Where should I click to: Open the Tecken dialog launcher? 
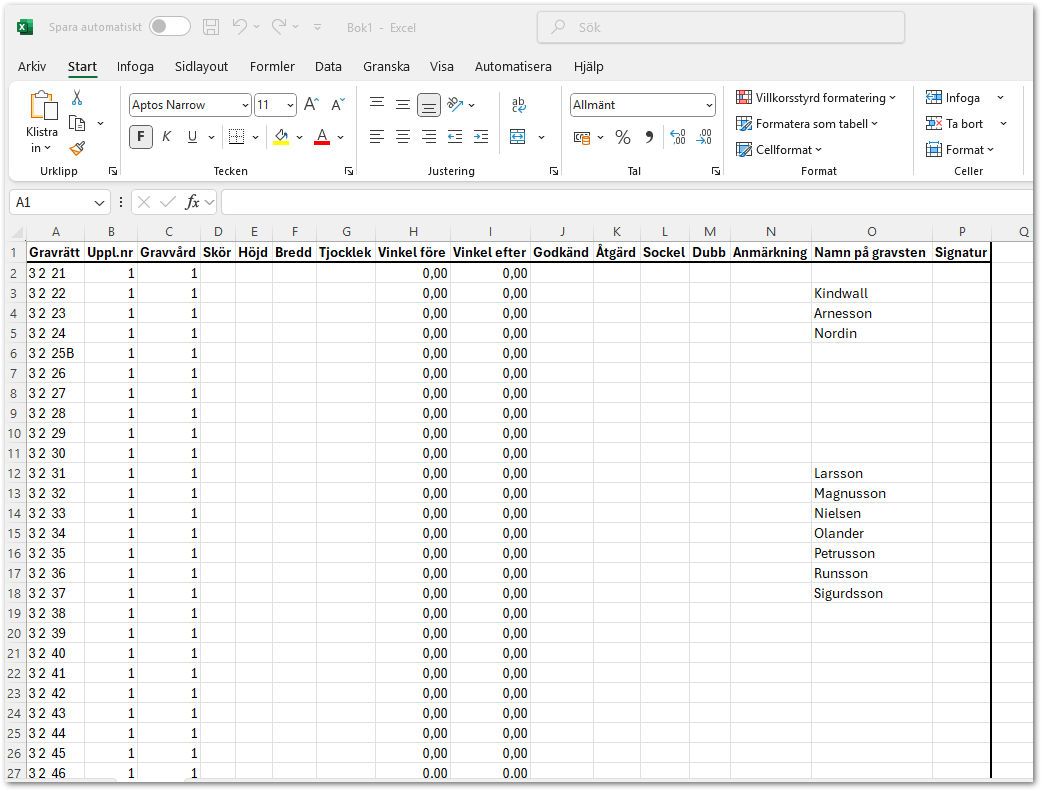(349, 171)
